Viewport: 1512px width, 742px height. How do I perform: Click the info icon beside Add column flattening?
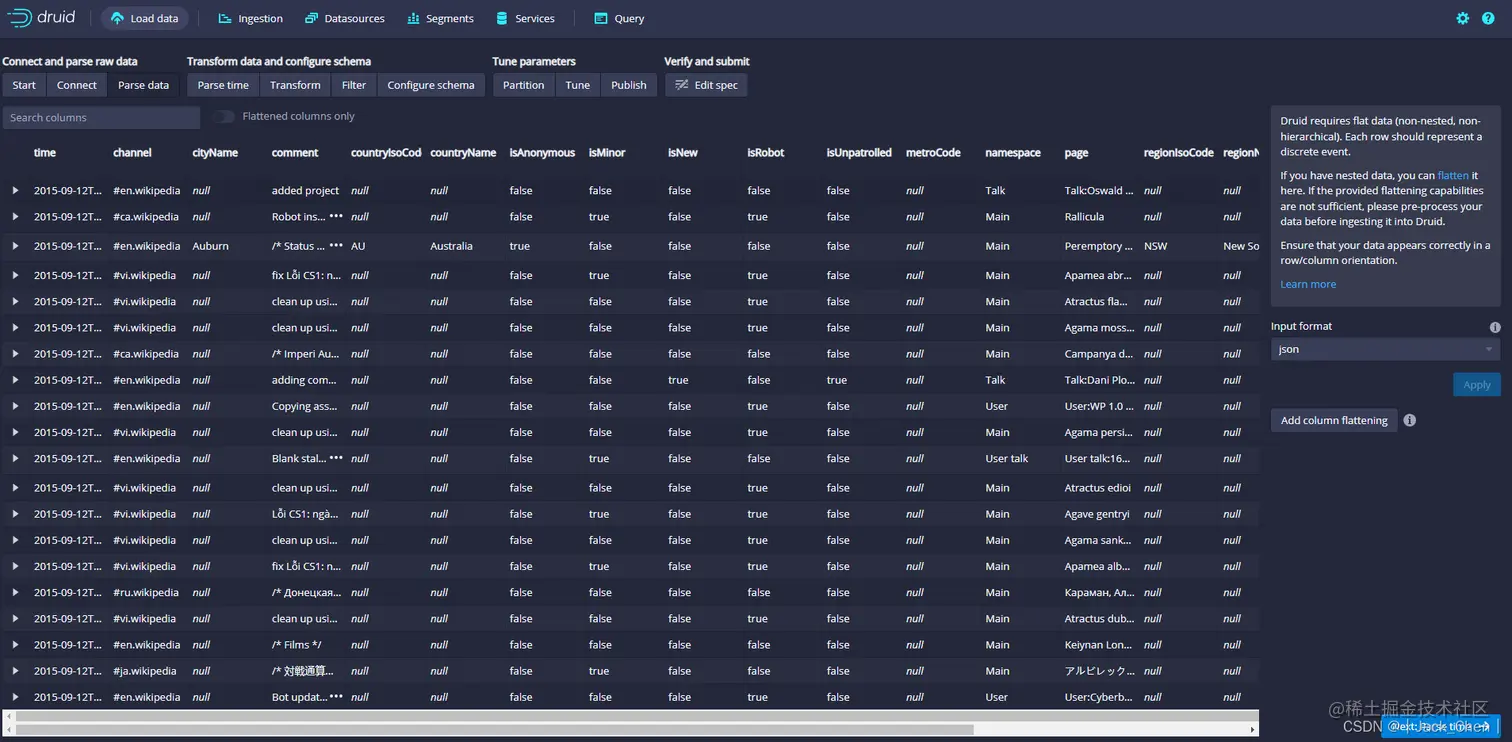click(x=1410, y=420)
